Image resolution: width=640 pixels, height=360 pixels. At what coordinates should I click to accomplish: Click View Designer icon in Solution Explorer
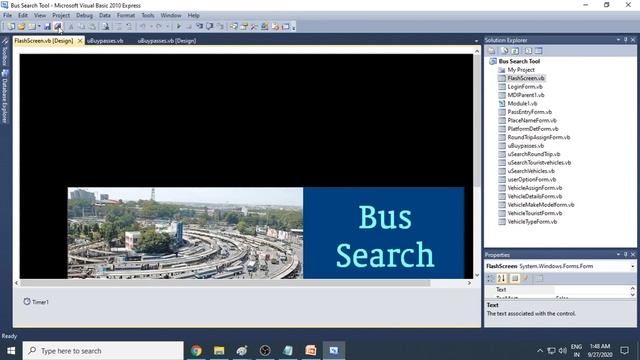pyautogui.click(x=539, y=51)
